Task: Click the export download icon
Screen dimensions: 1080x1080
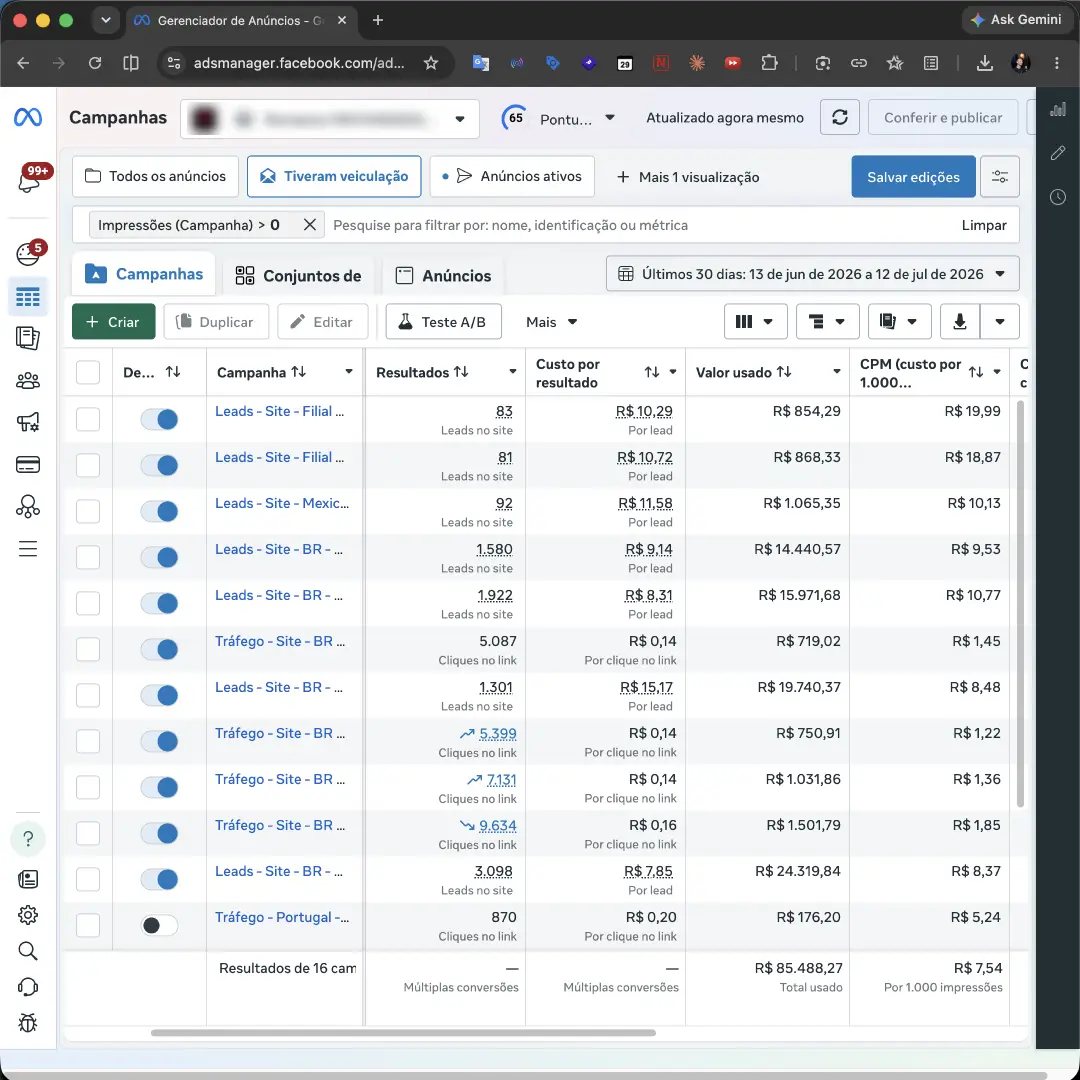Action: pos(959,322)
